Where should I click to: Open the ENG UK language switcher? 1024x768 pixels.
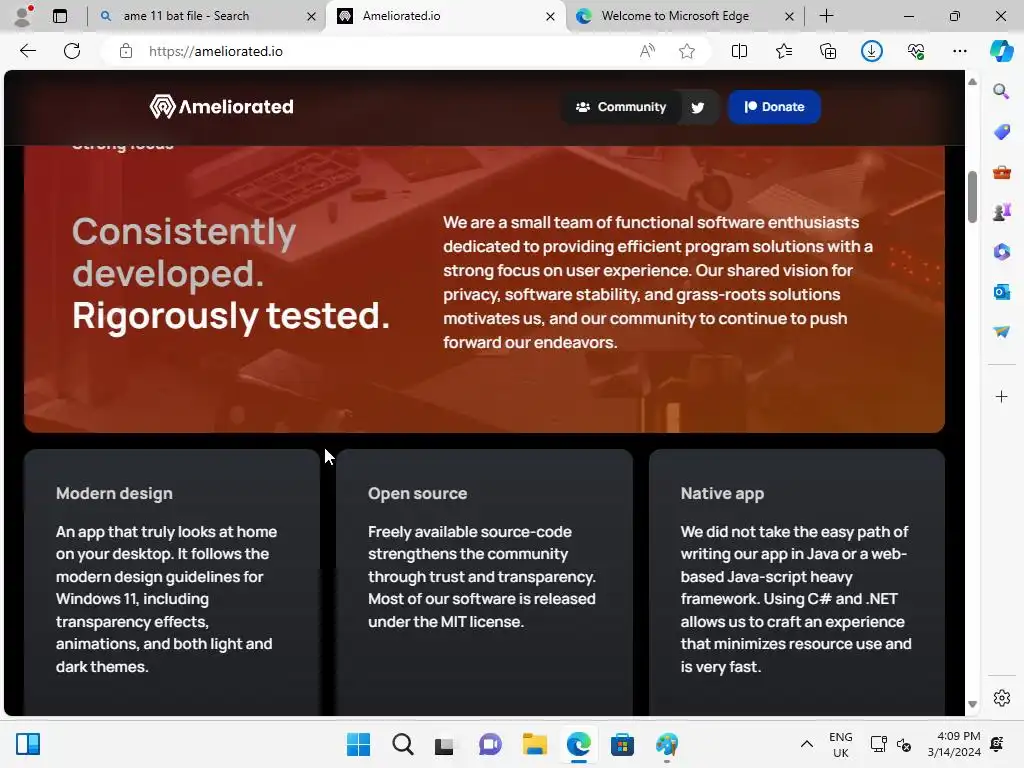(x=840, y=744)
